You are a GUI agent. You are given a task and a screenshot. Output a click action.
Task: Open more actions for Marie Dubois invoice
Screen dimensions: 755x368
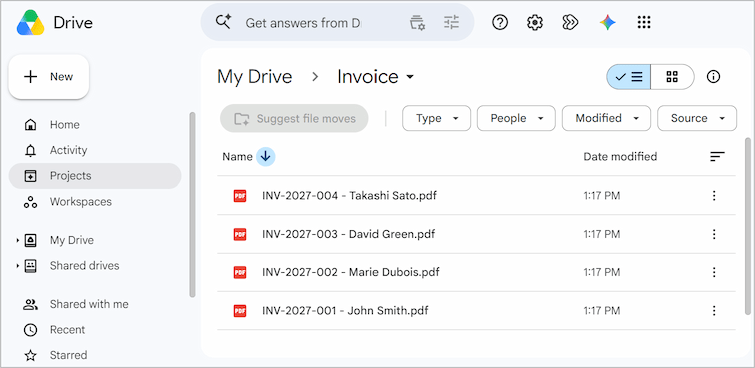tap(714, 272)
